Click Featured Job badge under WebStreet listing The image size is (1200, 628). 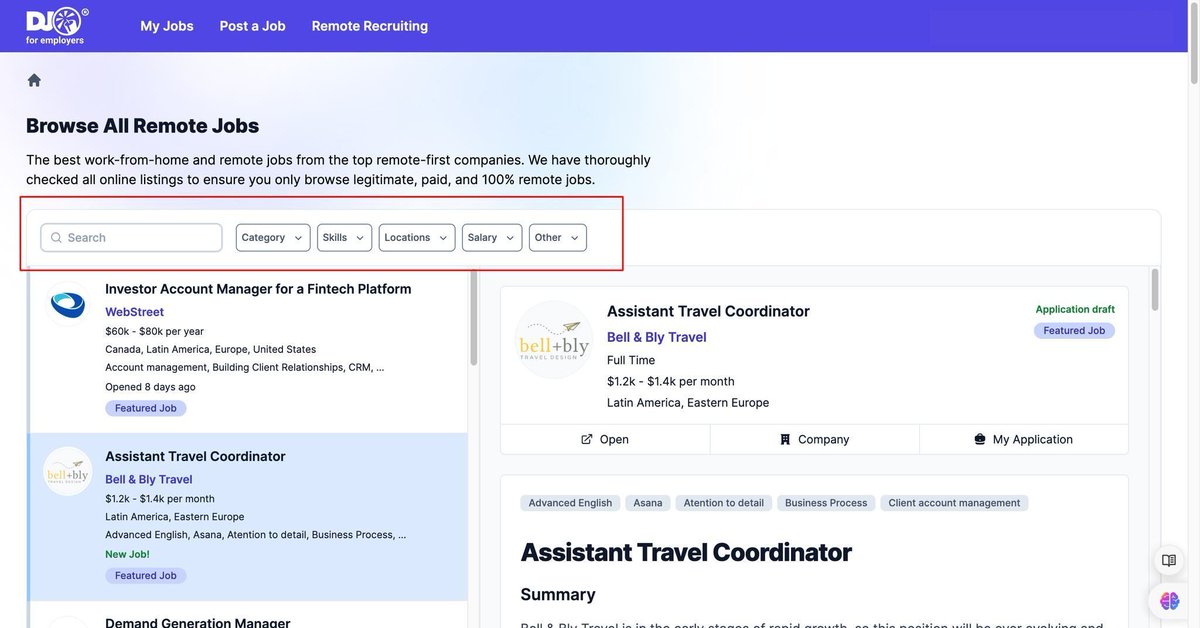pyautogui.click(x=146, y=408)
